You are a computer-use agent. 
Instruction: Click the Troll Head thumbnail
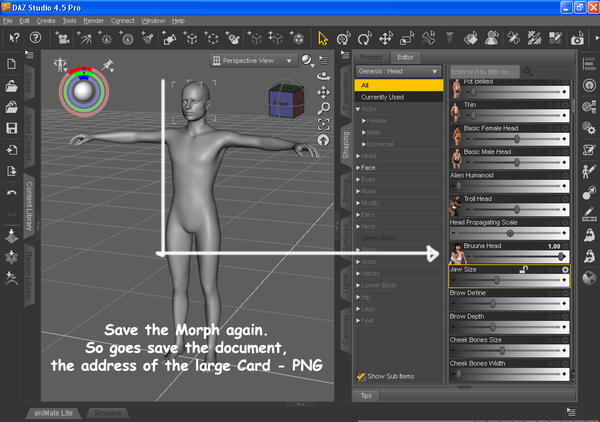(455, 206)
